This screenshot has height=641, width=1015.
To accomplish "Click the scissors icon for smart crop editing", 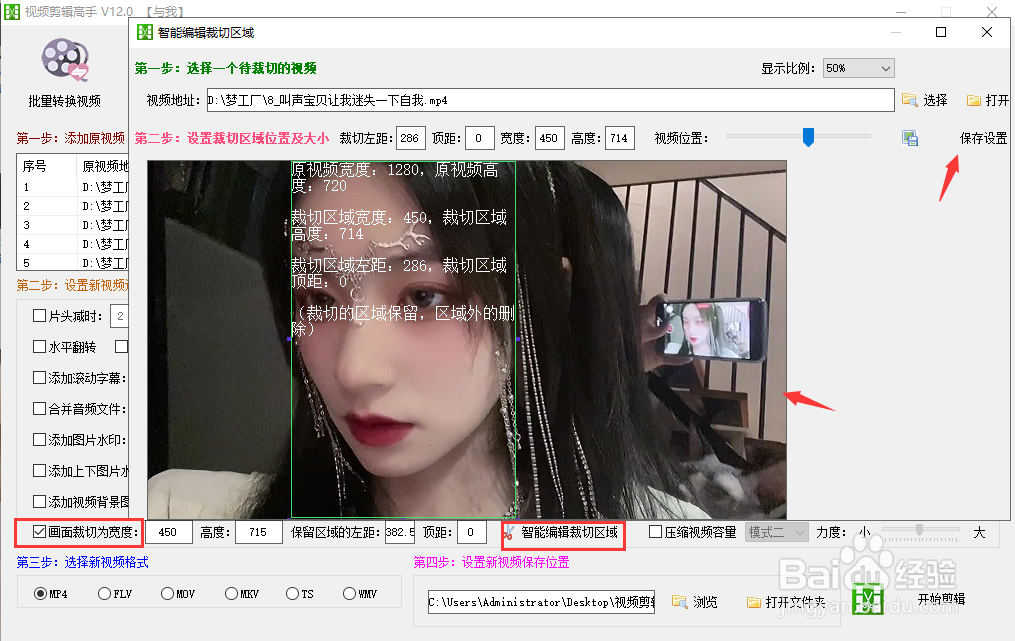I will (509, 533).
